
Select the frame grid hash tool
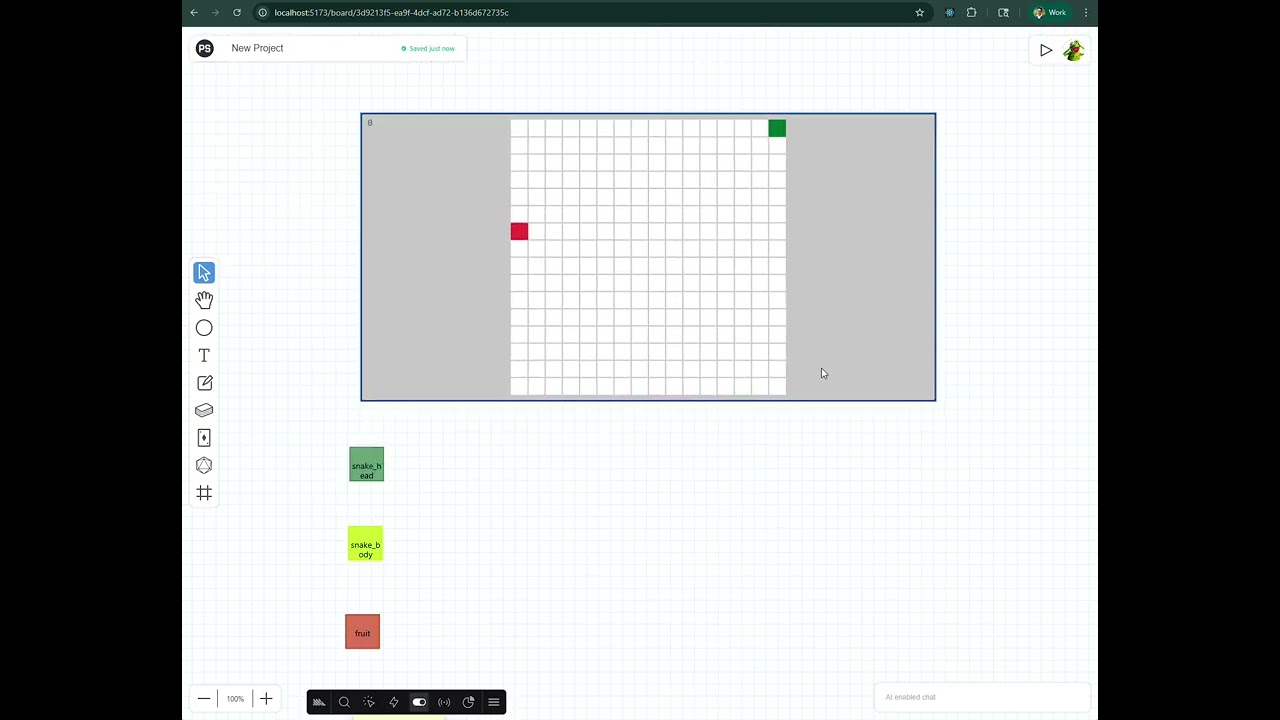(204, 493)
